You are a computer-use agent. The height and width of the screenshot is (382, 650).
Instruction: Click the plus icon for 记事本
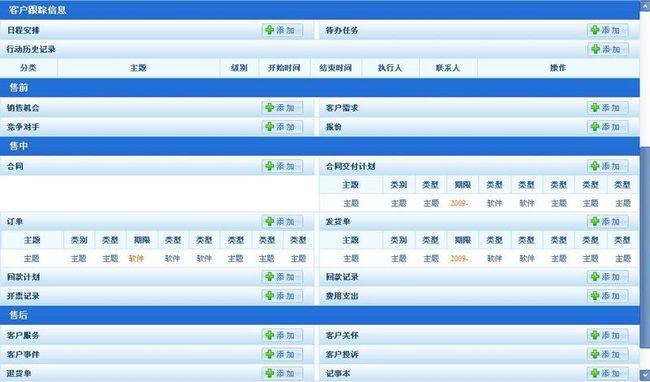(x=595, y=373)
